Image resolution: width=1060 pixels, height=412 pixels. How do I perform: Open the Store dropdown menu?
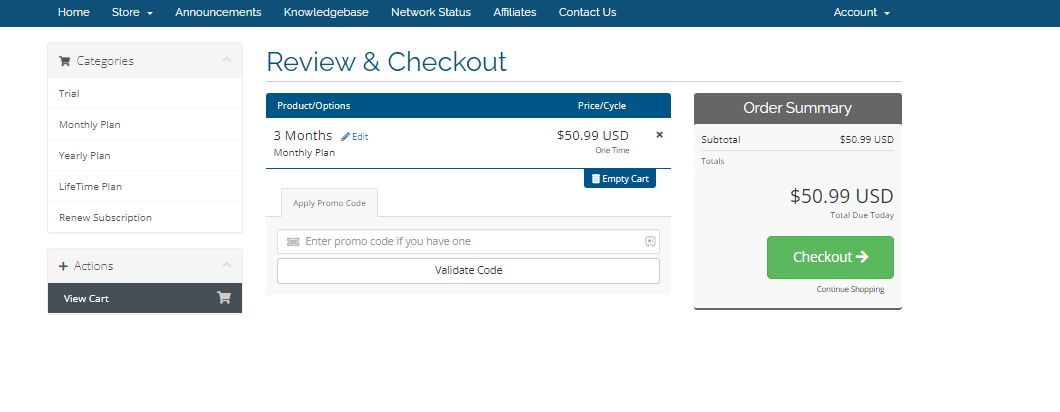[x=132, y=12]
